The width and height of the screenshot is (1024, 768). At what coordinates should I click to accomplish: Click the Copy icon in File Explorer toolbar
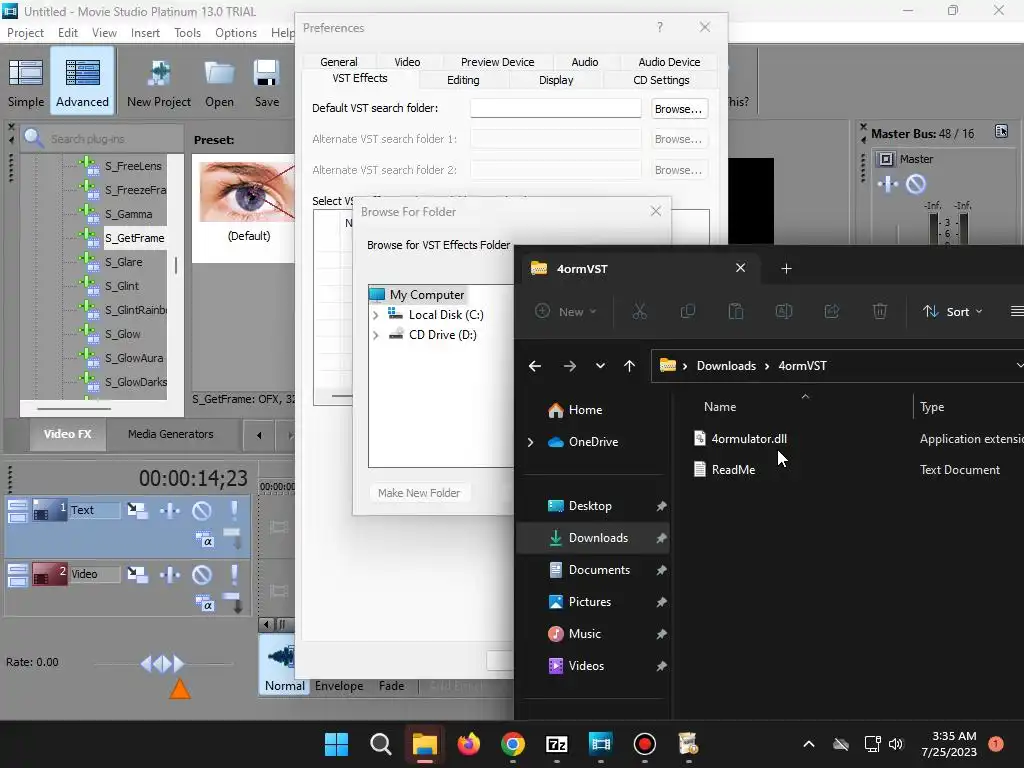688,312
